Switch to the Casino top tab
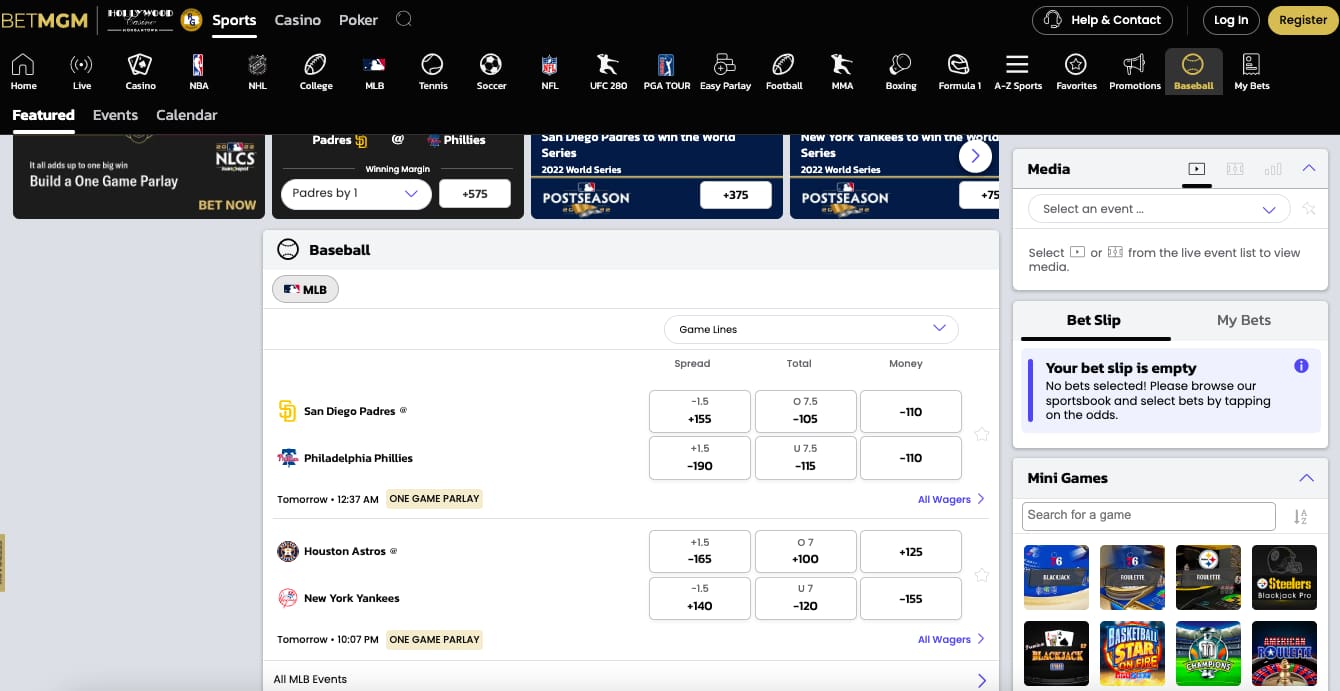The width and height of the screenshot is (1340, 691). click(298, 20)
